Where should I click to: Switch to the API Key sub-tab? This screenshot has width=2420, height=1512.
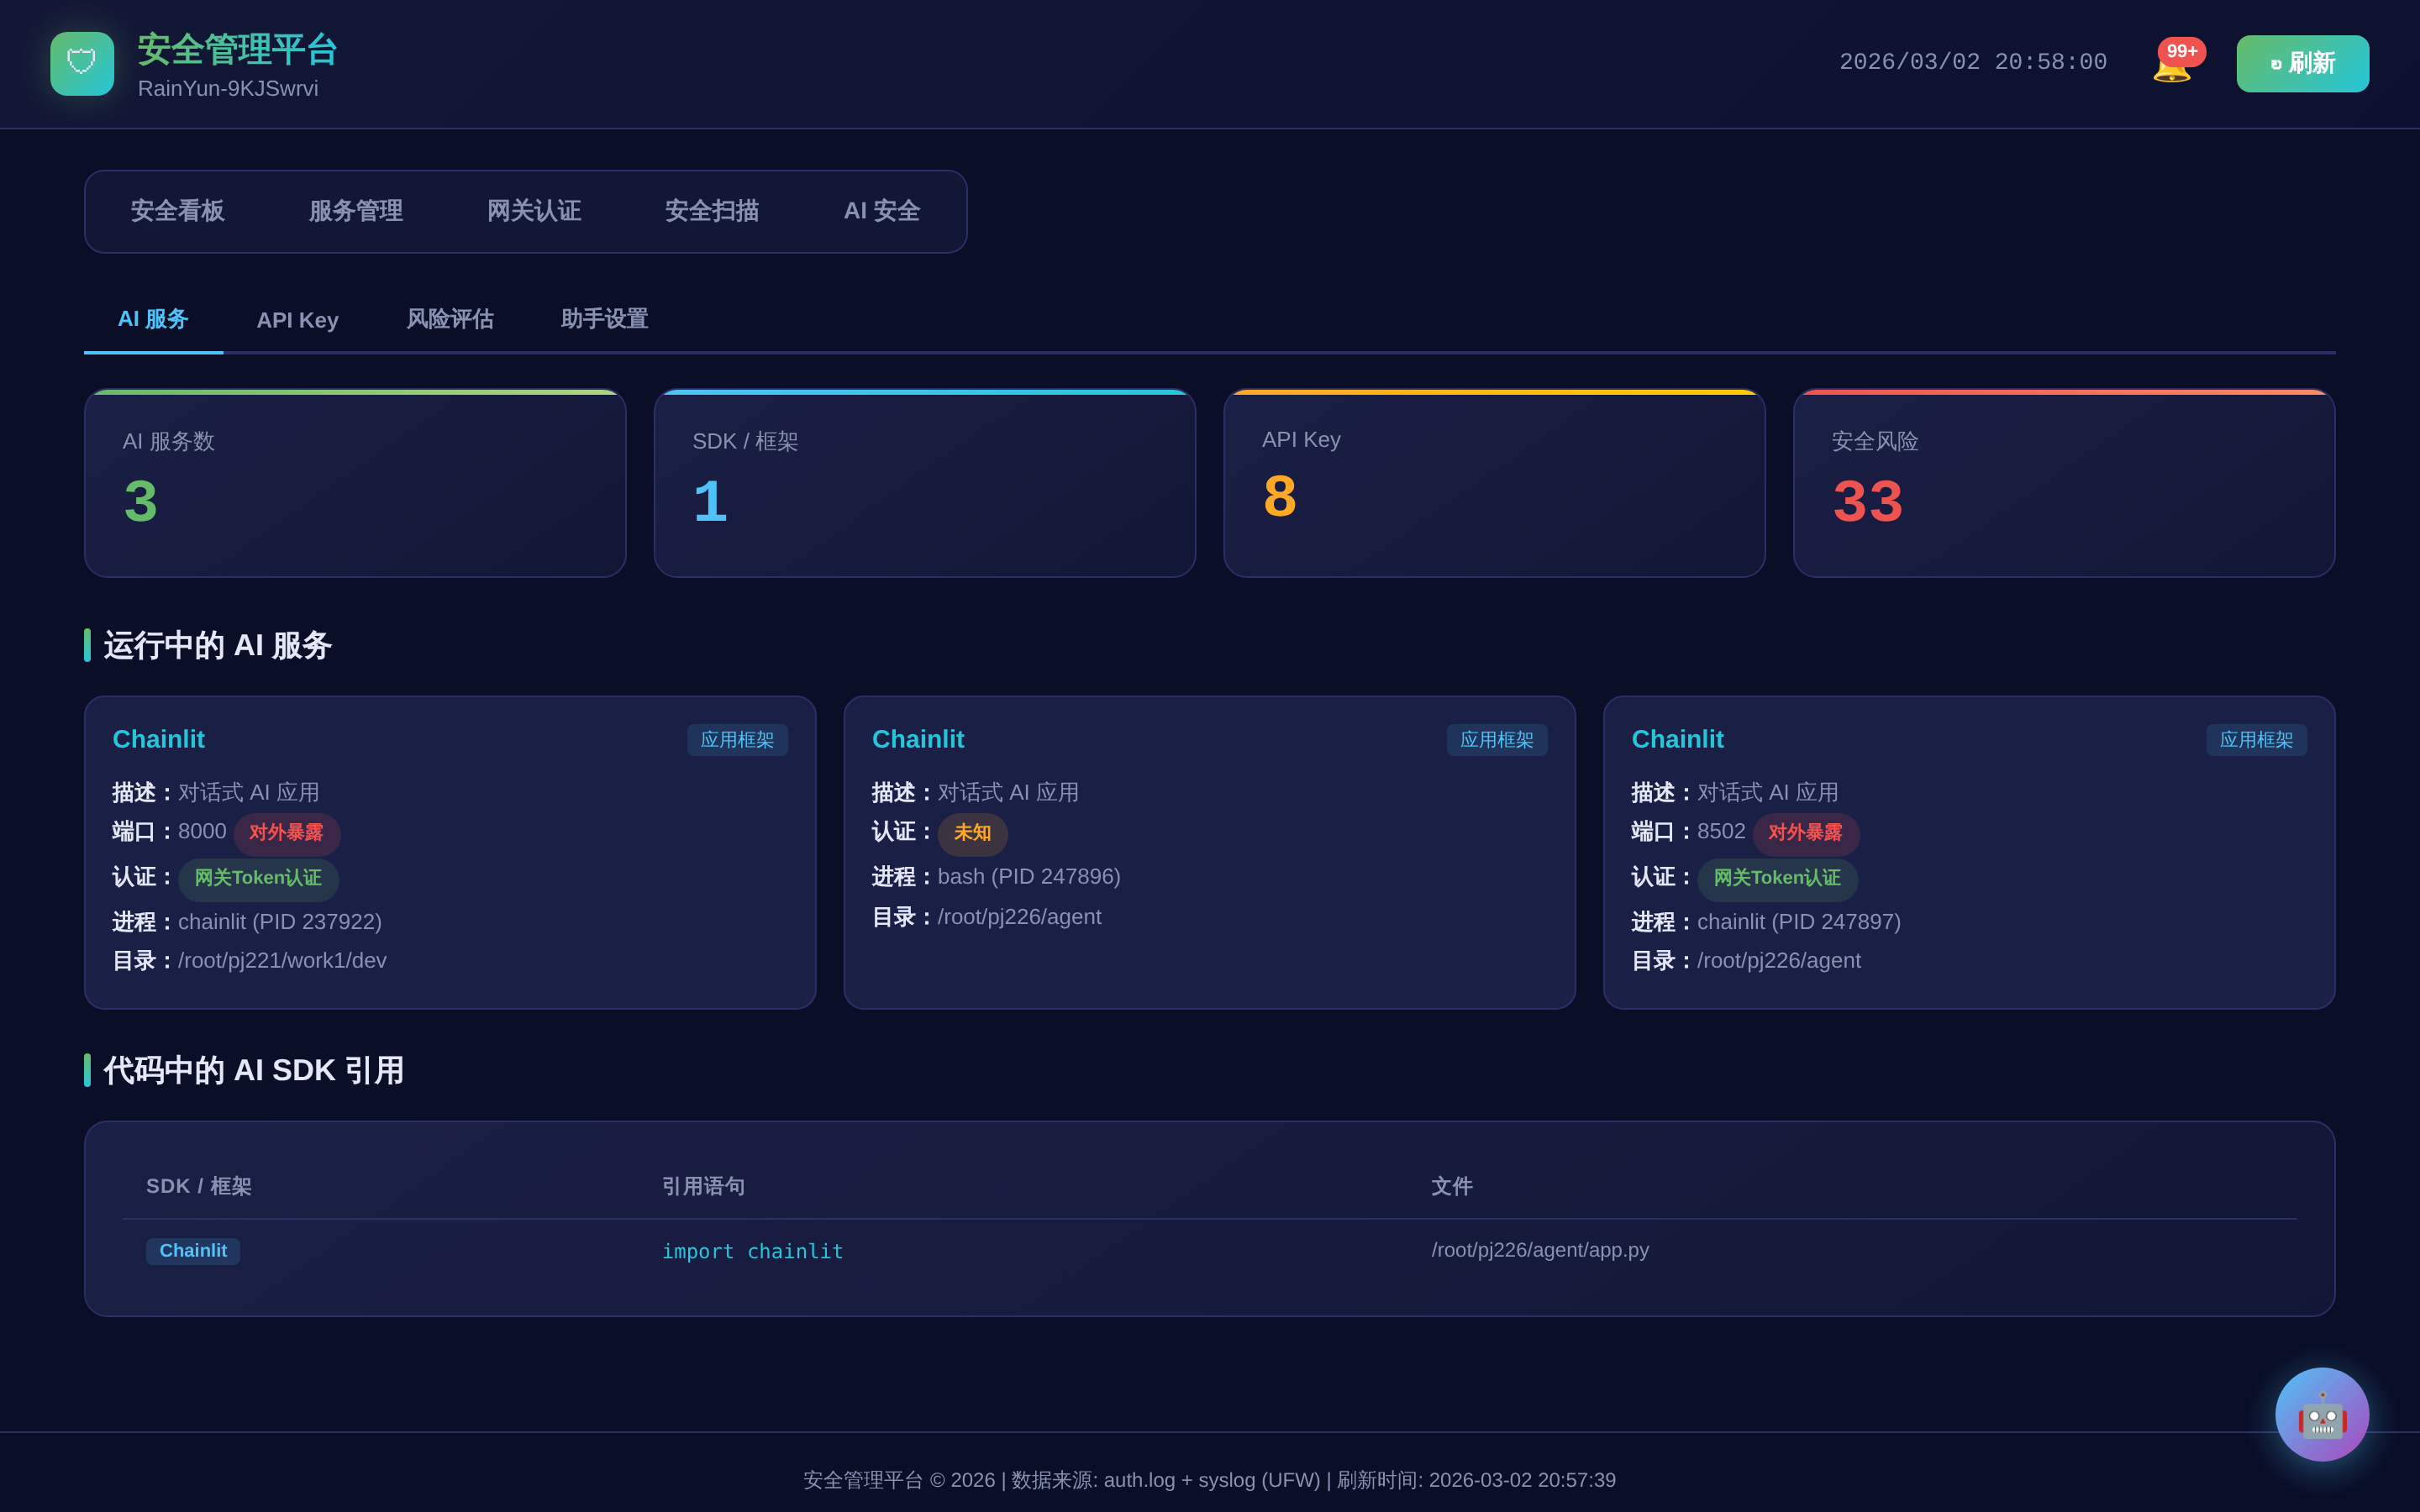297,320
